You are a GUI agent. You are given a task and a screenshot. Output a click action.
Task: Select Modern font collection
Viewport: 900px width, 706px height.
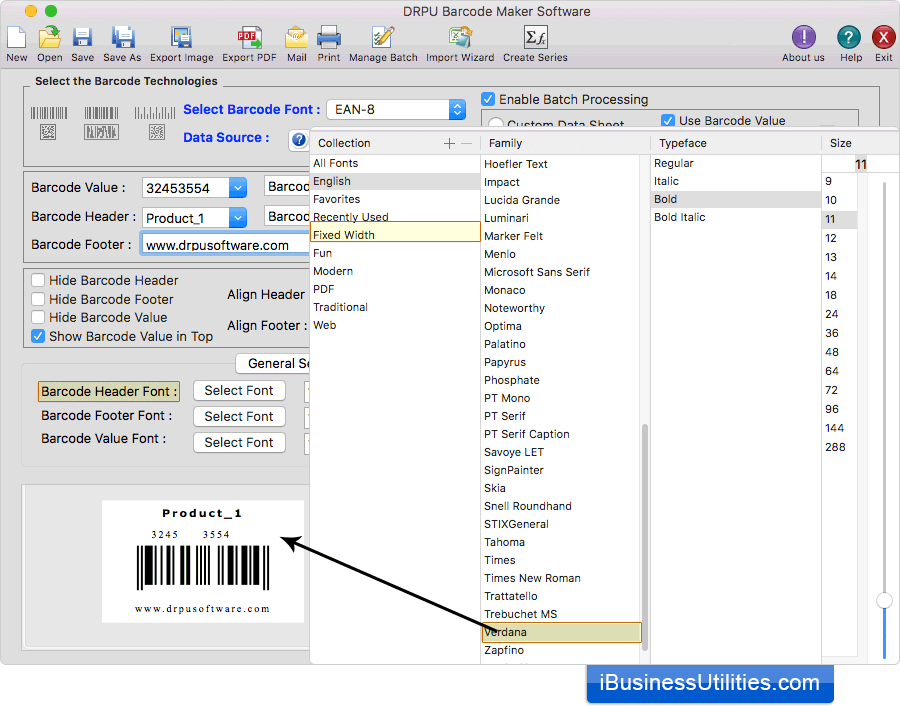pyautogui.click(x=395, y=271)
